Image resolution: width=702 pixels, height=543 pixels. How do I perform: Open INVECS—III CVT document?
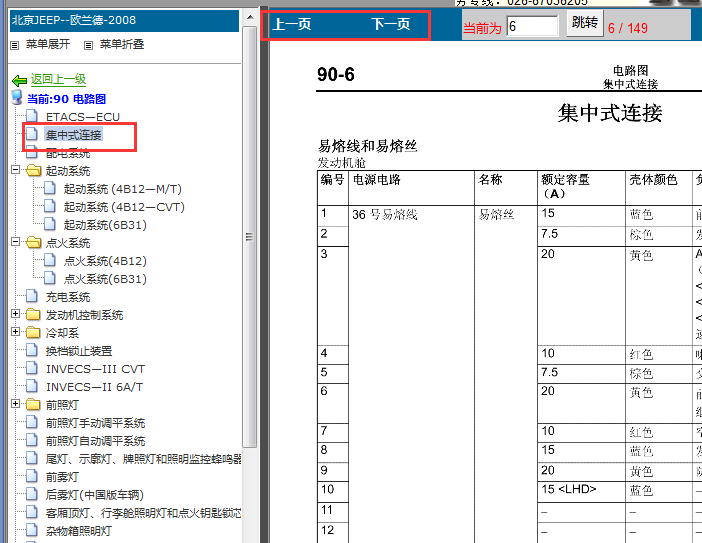(95, 369)
